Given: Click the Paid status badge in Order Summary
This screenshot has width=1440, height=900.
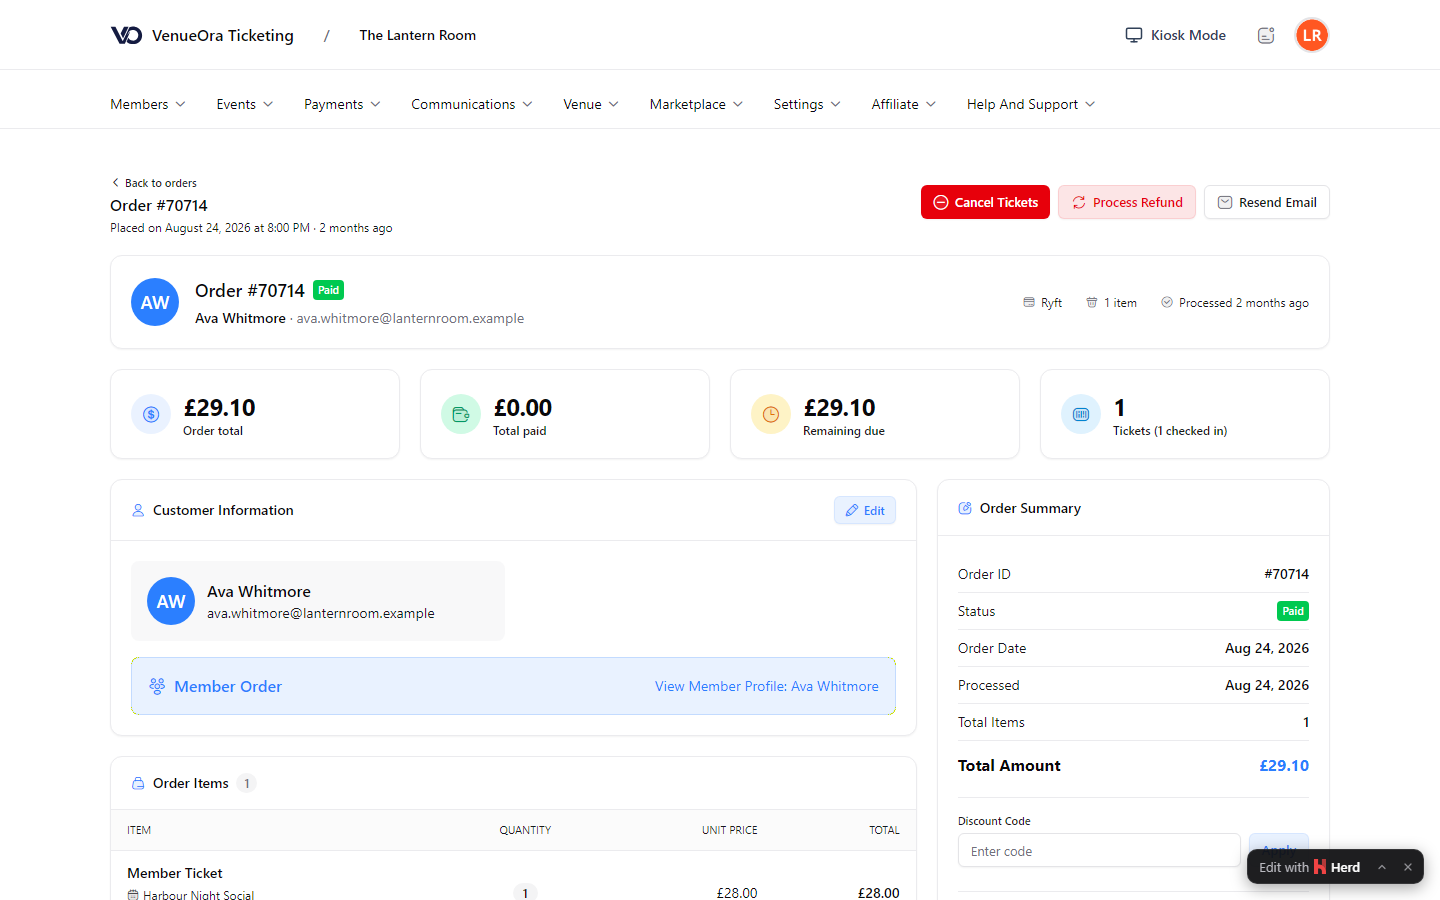Looking at the screenshot, I should coord(1293,611).
